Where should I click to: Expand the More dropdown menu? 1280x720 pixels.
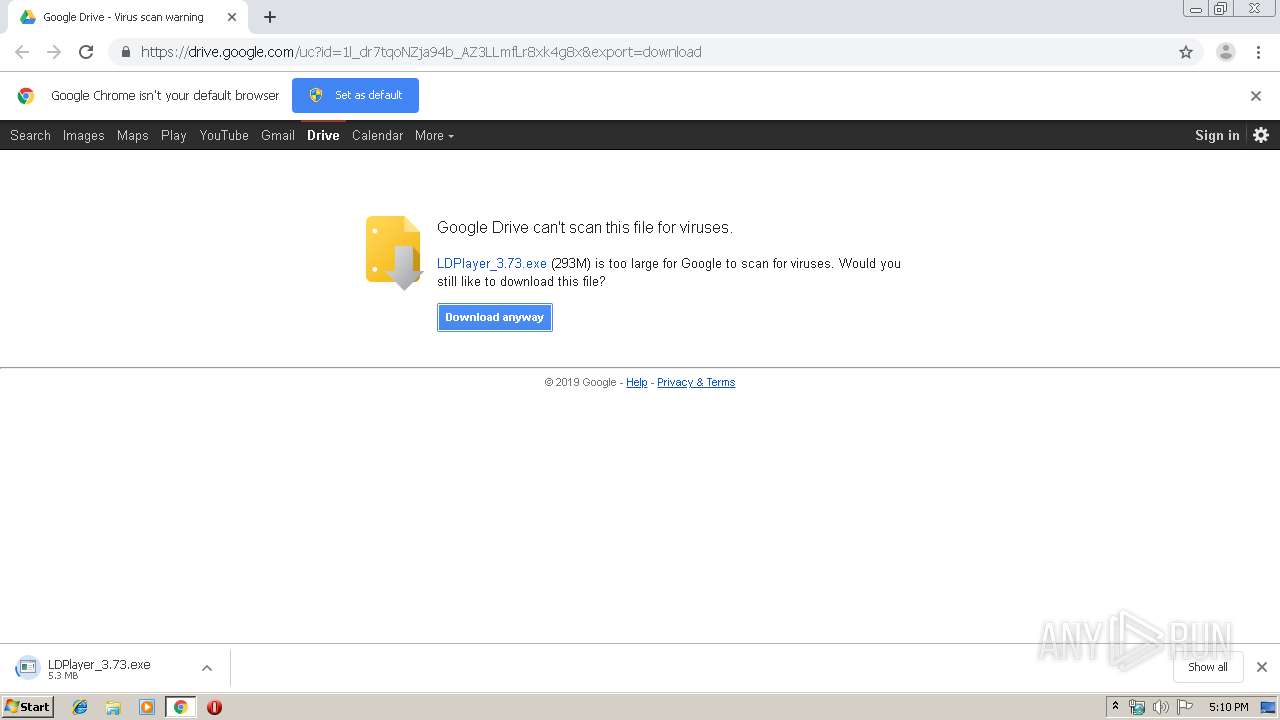(434, 135)
